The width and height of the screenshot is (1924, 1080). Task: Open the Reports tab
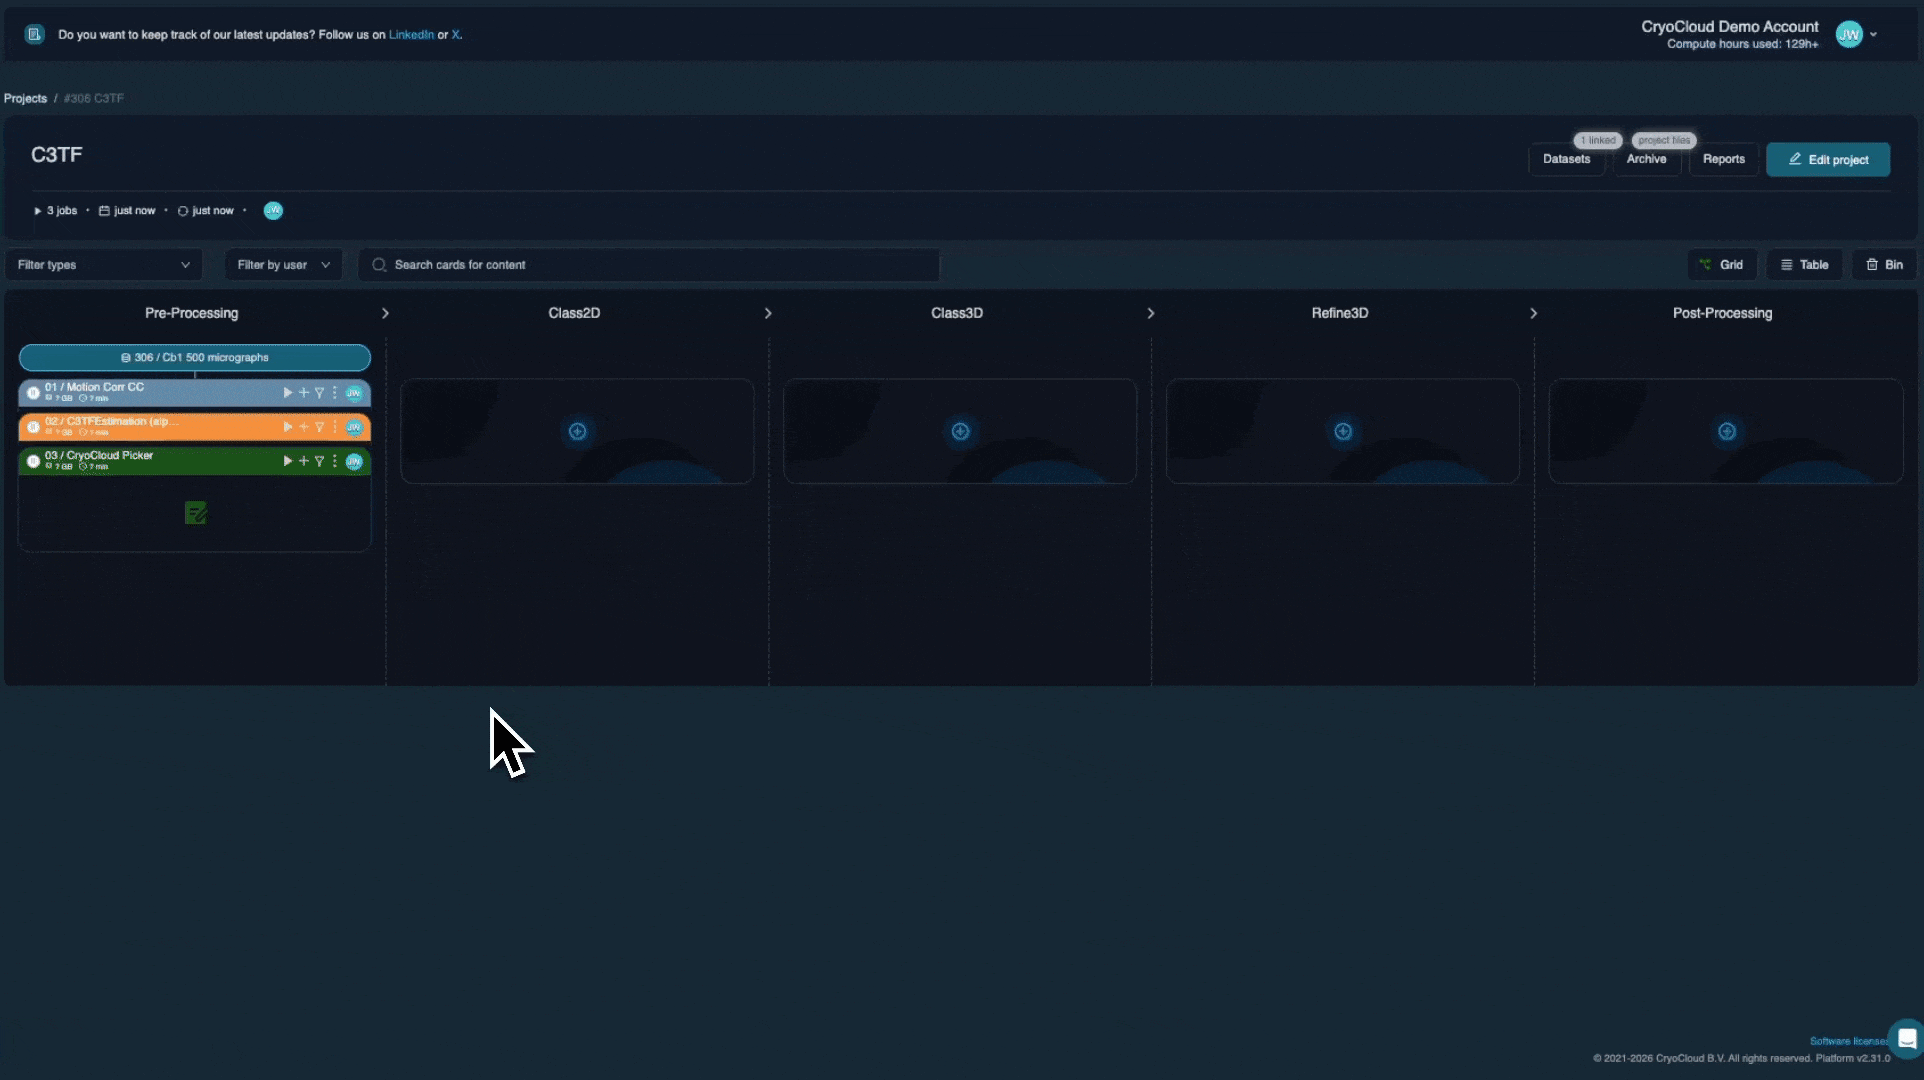point(1724,159)
